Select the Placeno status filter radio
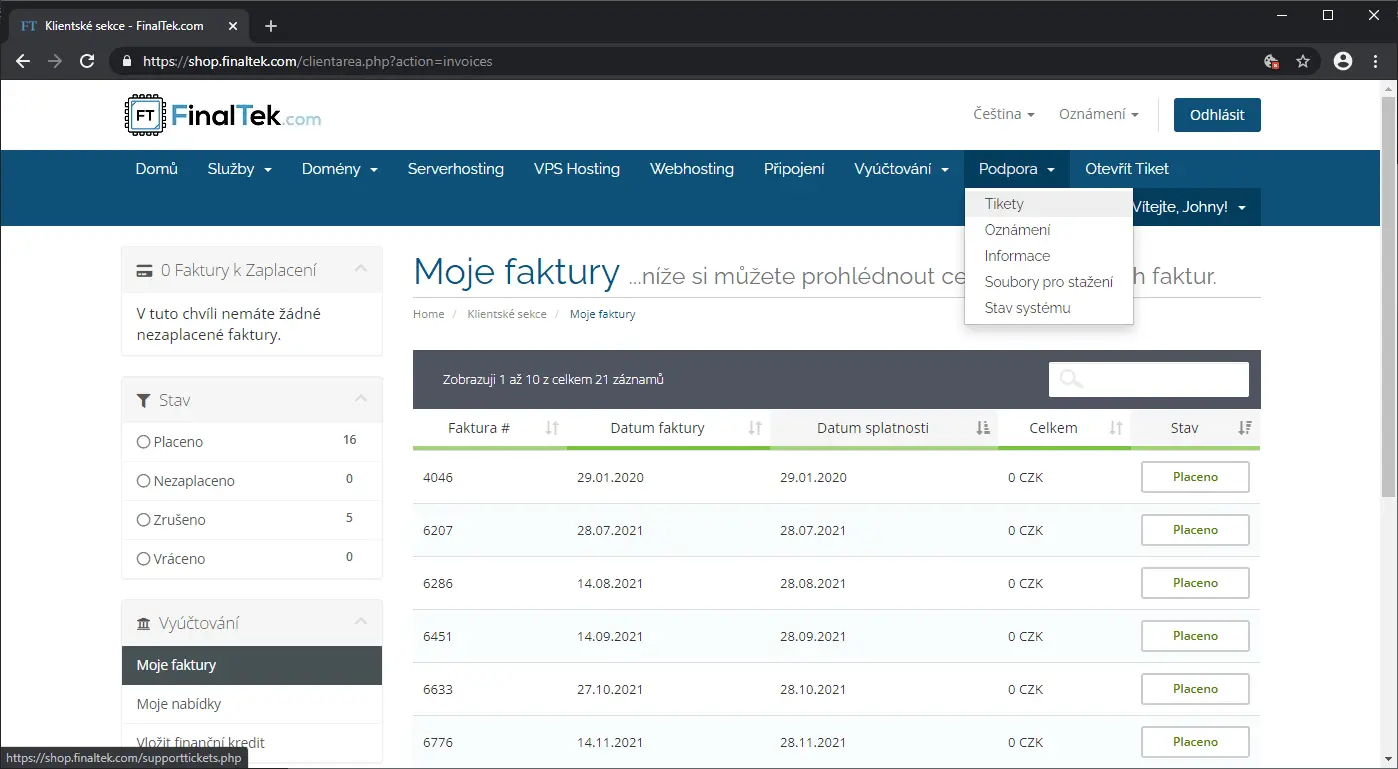This screenshot has width=1398, height=769. tap(143, 442)
